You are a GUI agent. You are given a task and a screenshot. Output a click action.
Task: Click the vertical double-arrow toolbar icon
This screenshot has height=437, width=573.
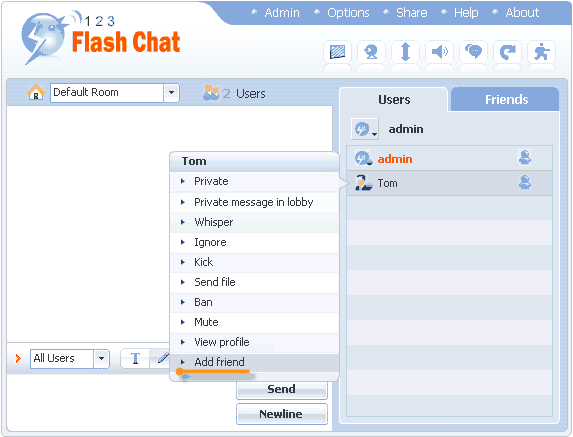click(x=405, y=52)
